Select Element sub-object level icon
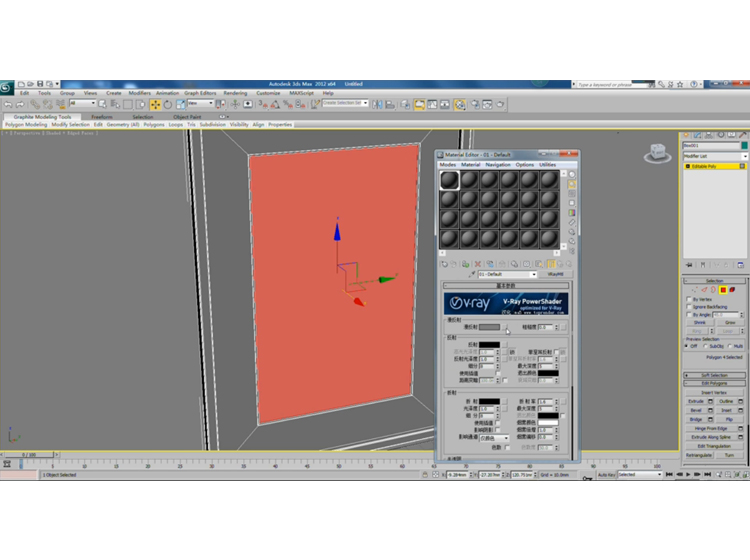Screen dimensions: 750x560 click(732, 290)
